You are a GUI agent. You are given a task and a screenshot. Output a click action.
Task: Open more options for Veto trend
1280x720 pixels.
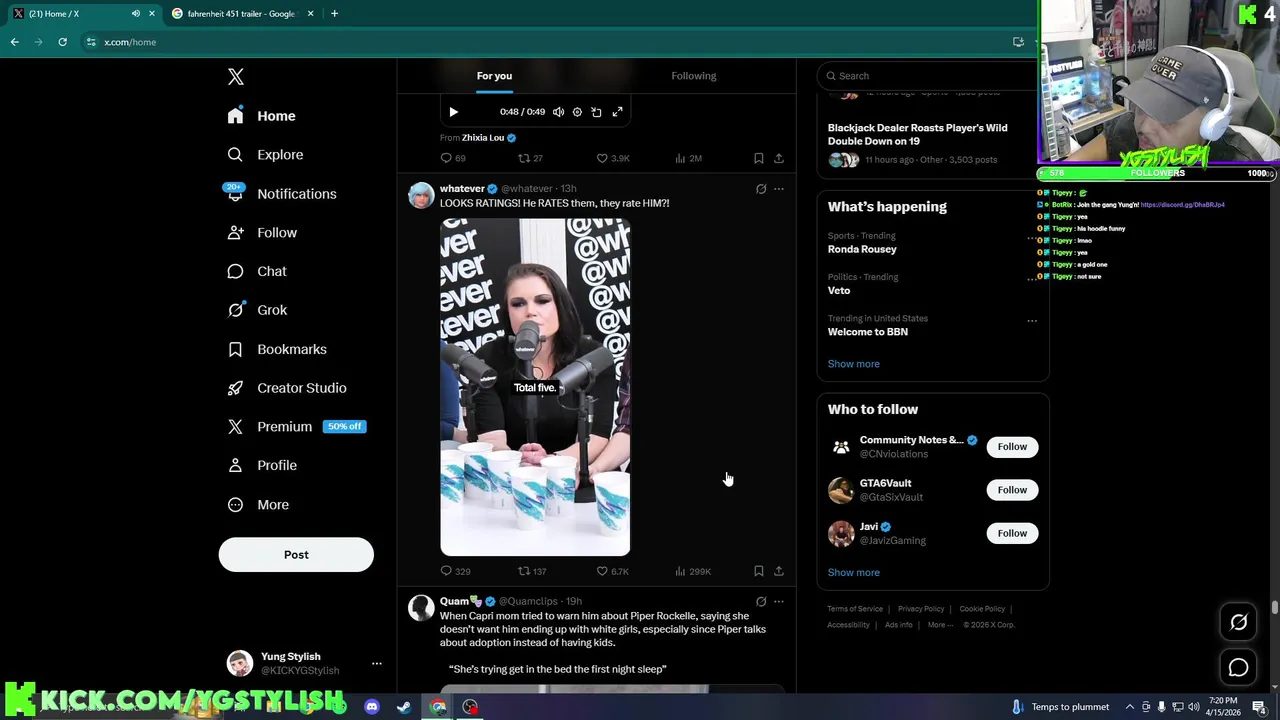pyautogui.click(x=1031, y=278)
